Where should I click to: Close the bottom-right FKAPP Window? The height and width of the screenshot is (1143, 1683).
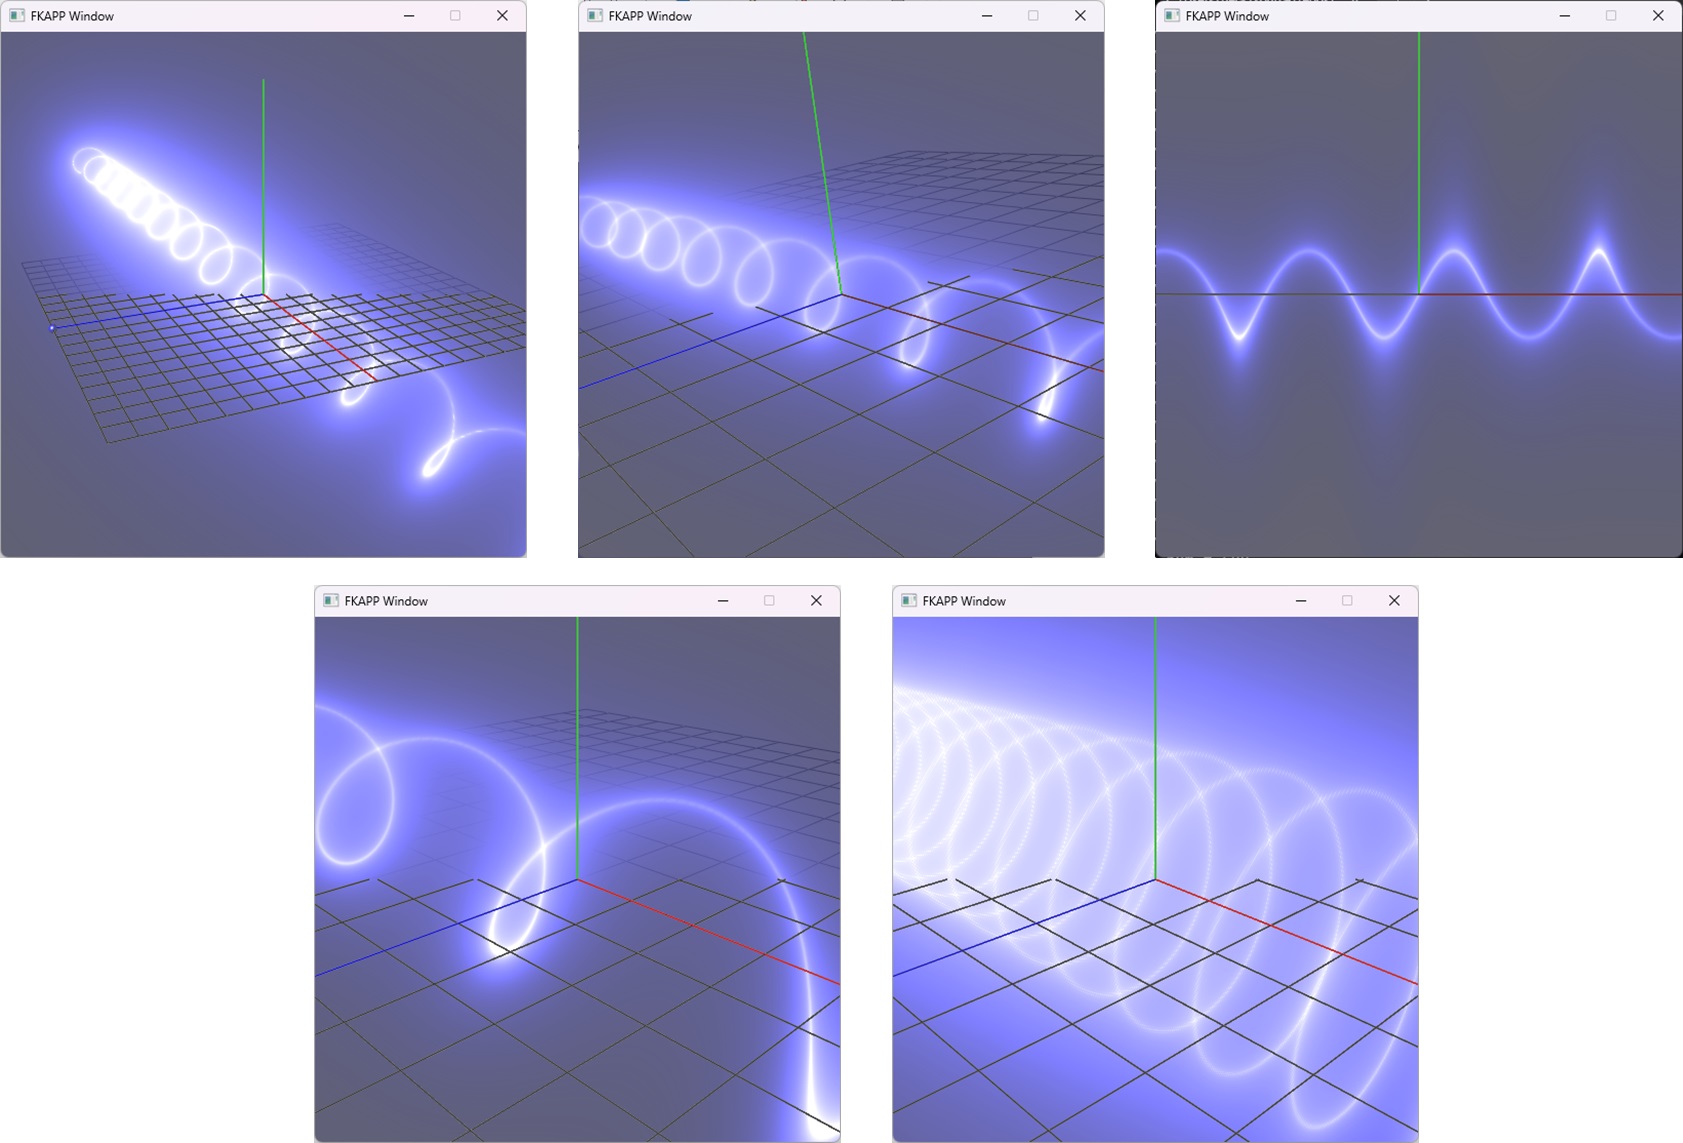click(1394, 601)
